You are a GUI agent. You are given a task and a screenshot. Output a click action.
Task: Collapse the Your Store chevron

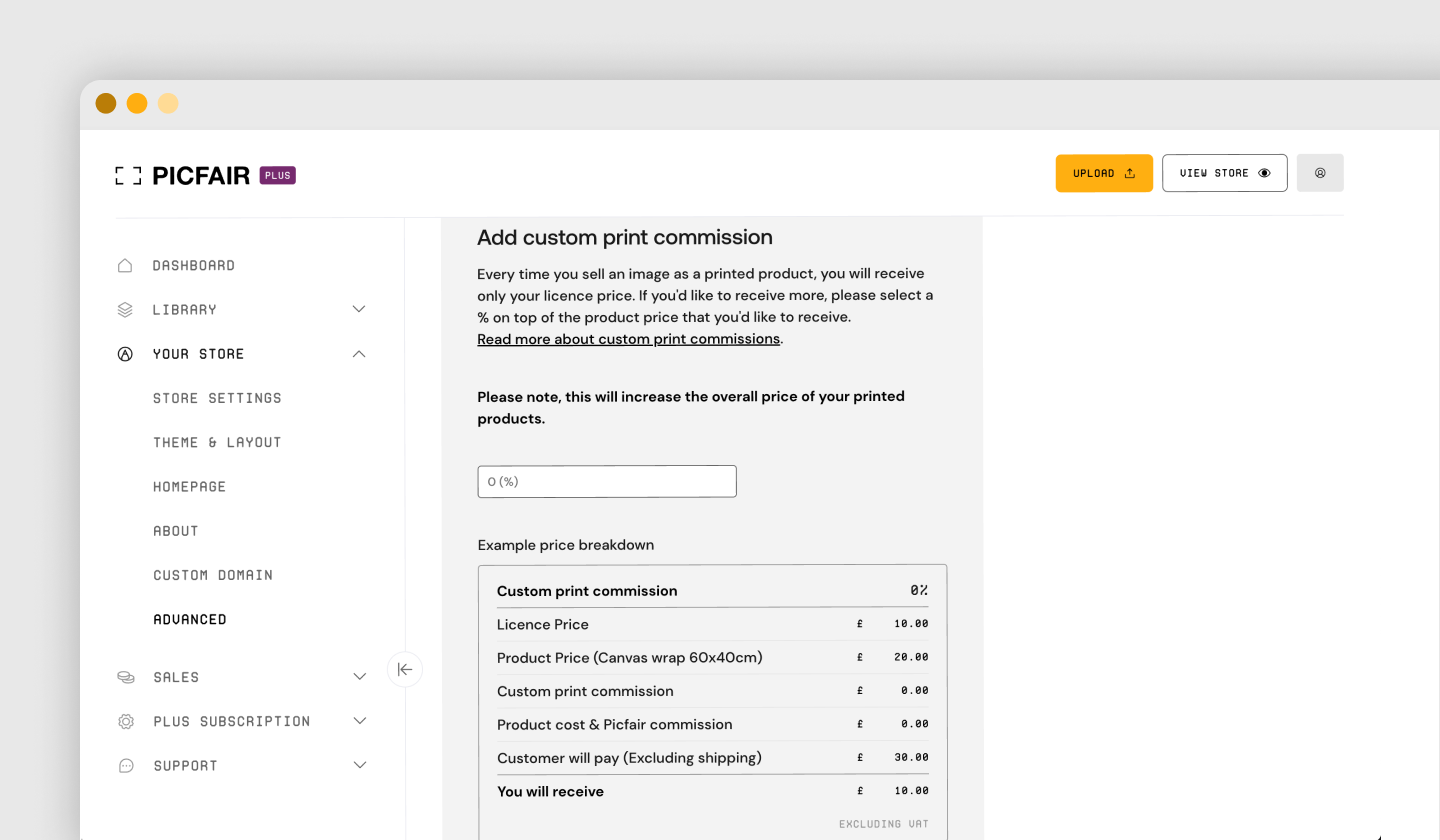359,354
